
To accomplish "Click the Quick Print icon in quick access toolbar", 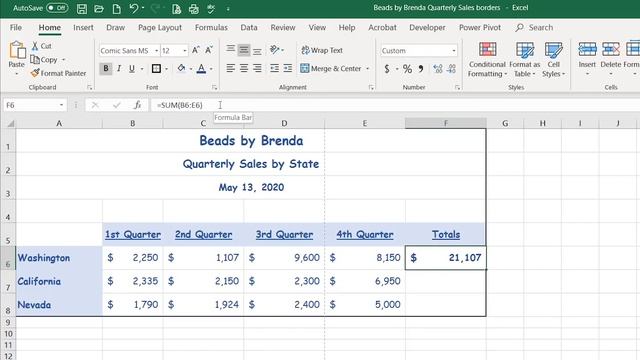I will pos(194,9).
